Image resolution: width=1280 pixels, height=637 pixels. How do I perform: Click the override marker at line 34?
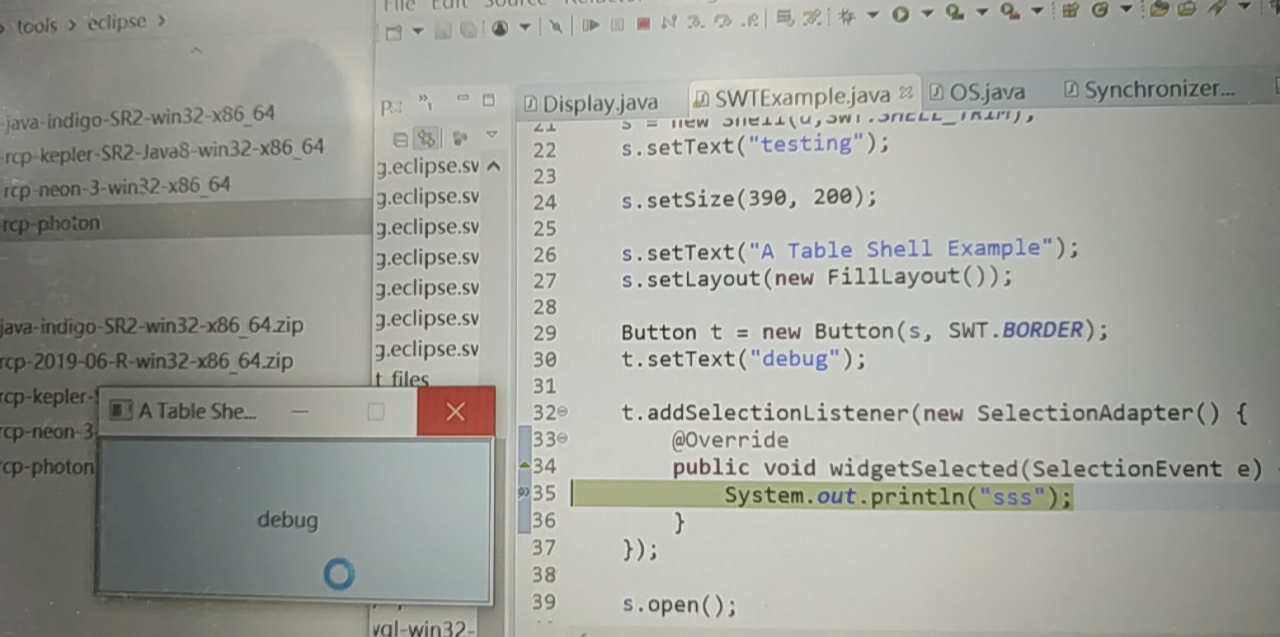pos(525,465)
